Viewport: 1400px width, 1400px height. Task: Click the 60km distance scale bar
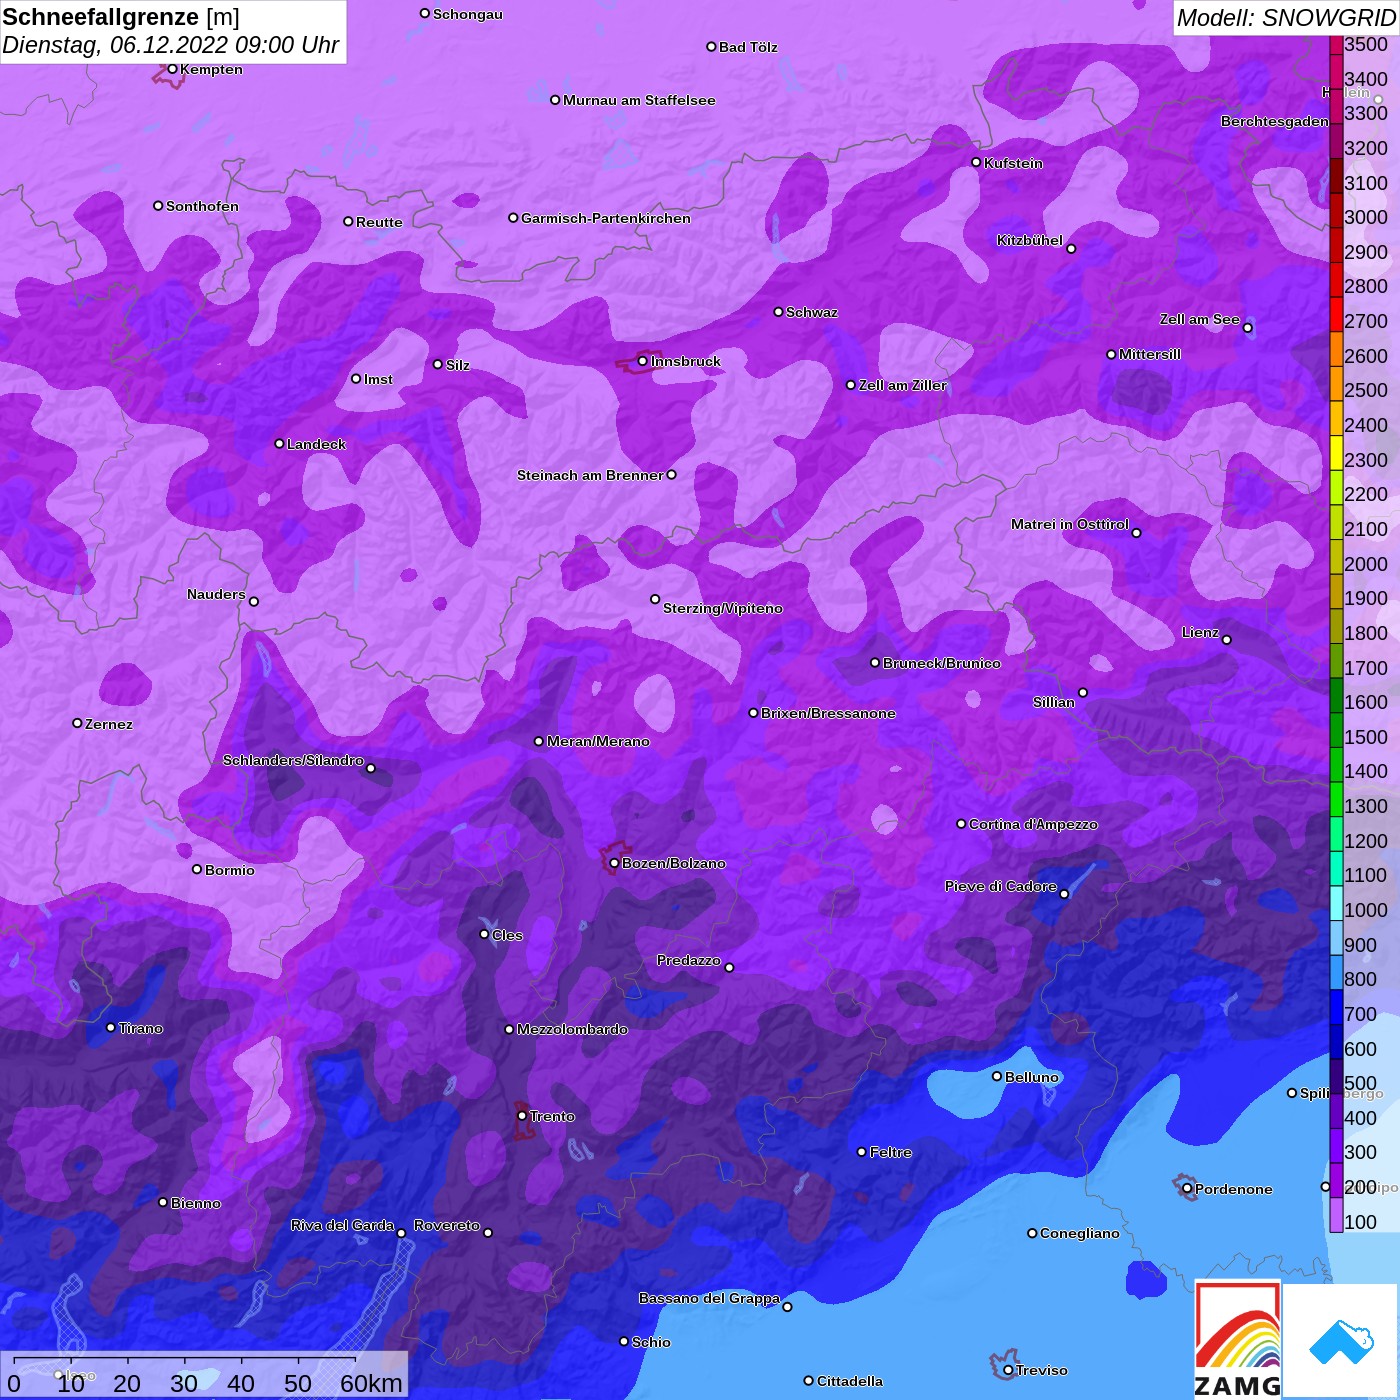(185, 1359)
